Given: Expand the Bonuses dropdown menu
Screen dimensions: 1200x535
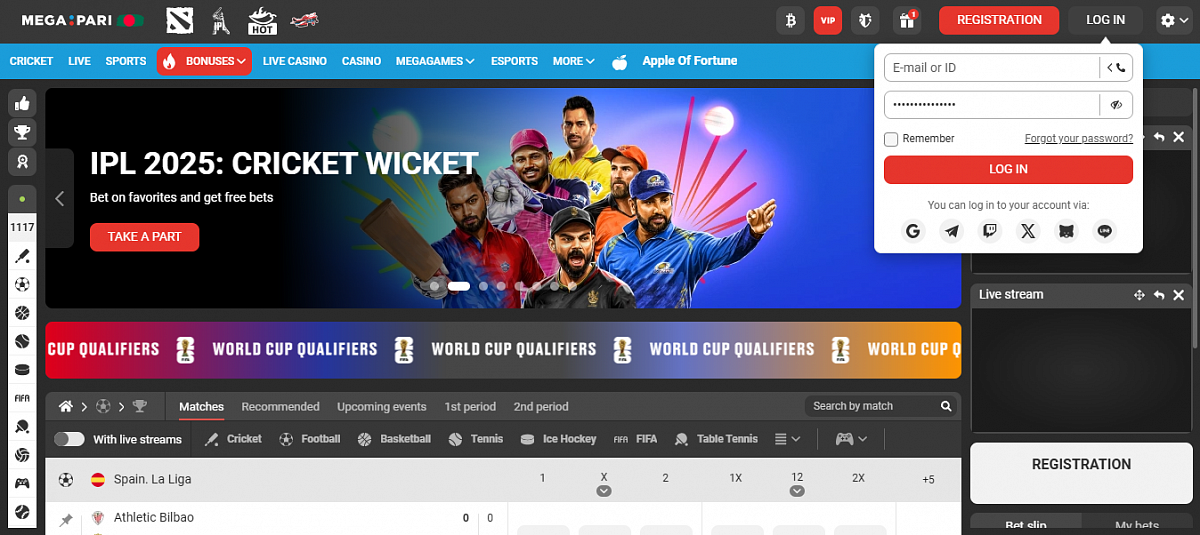Looking at the screenshot, I should coord(204,61).
